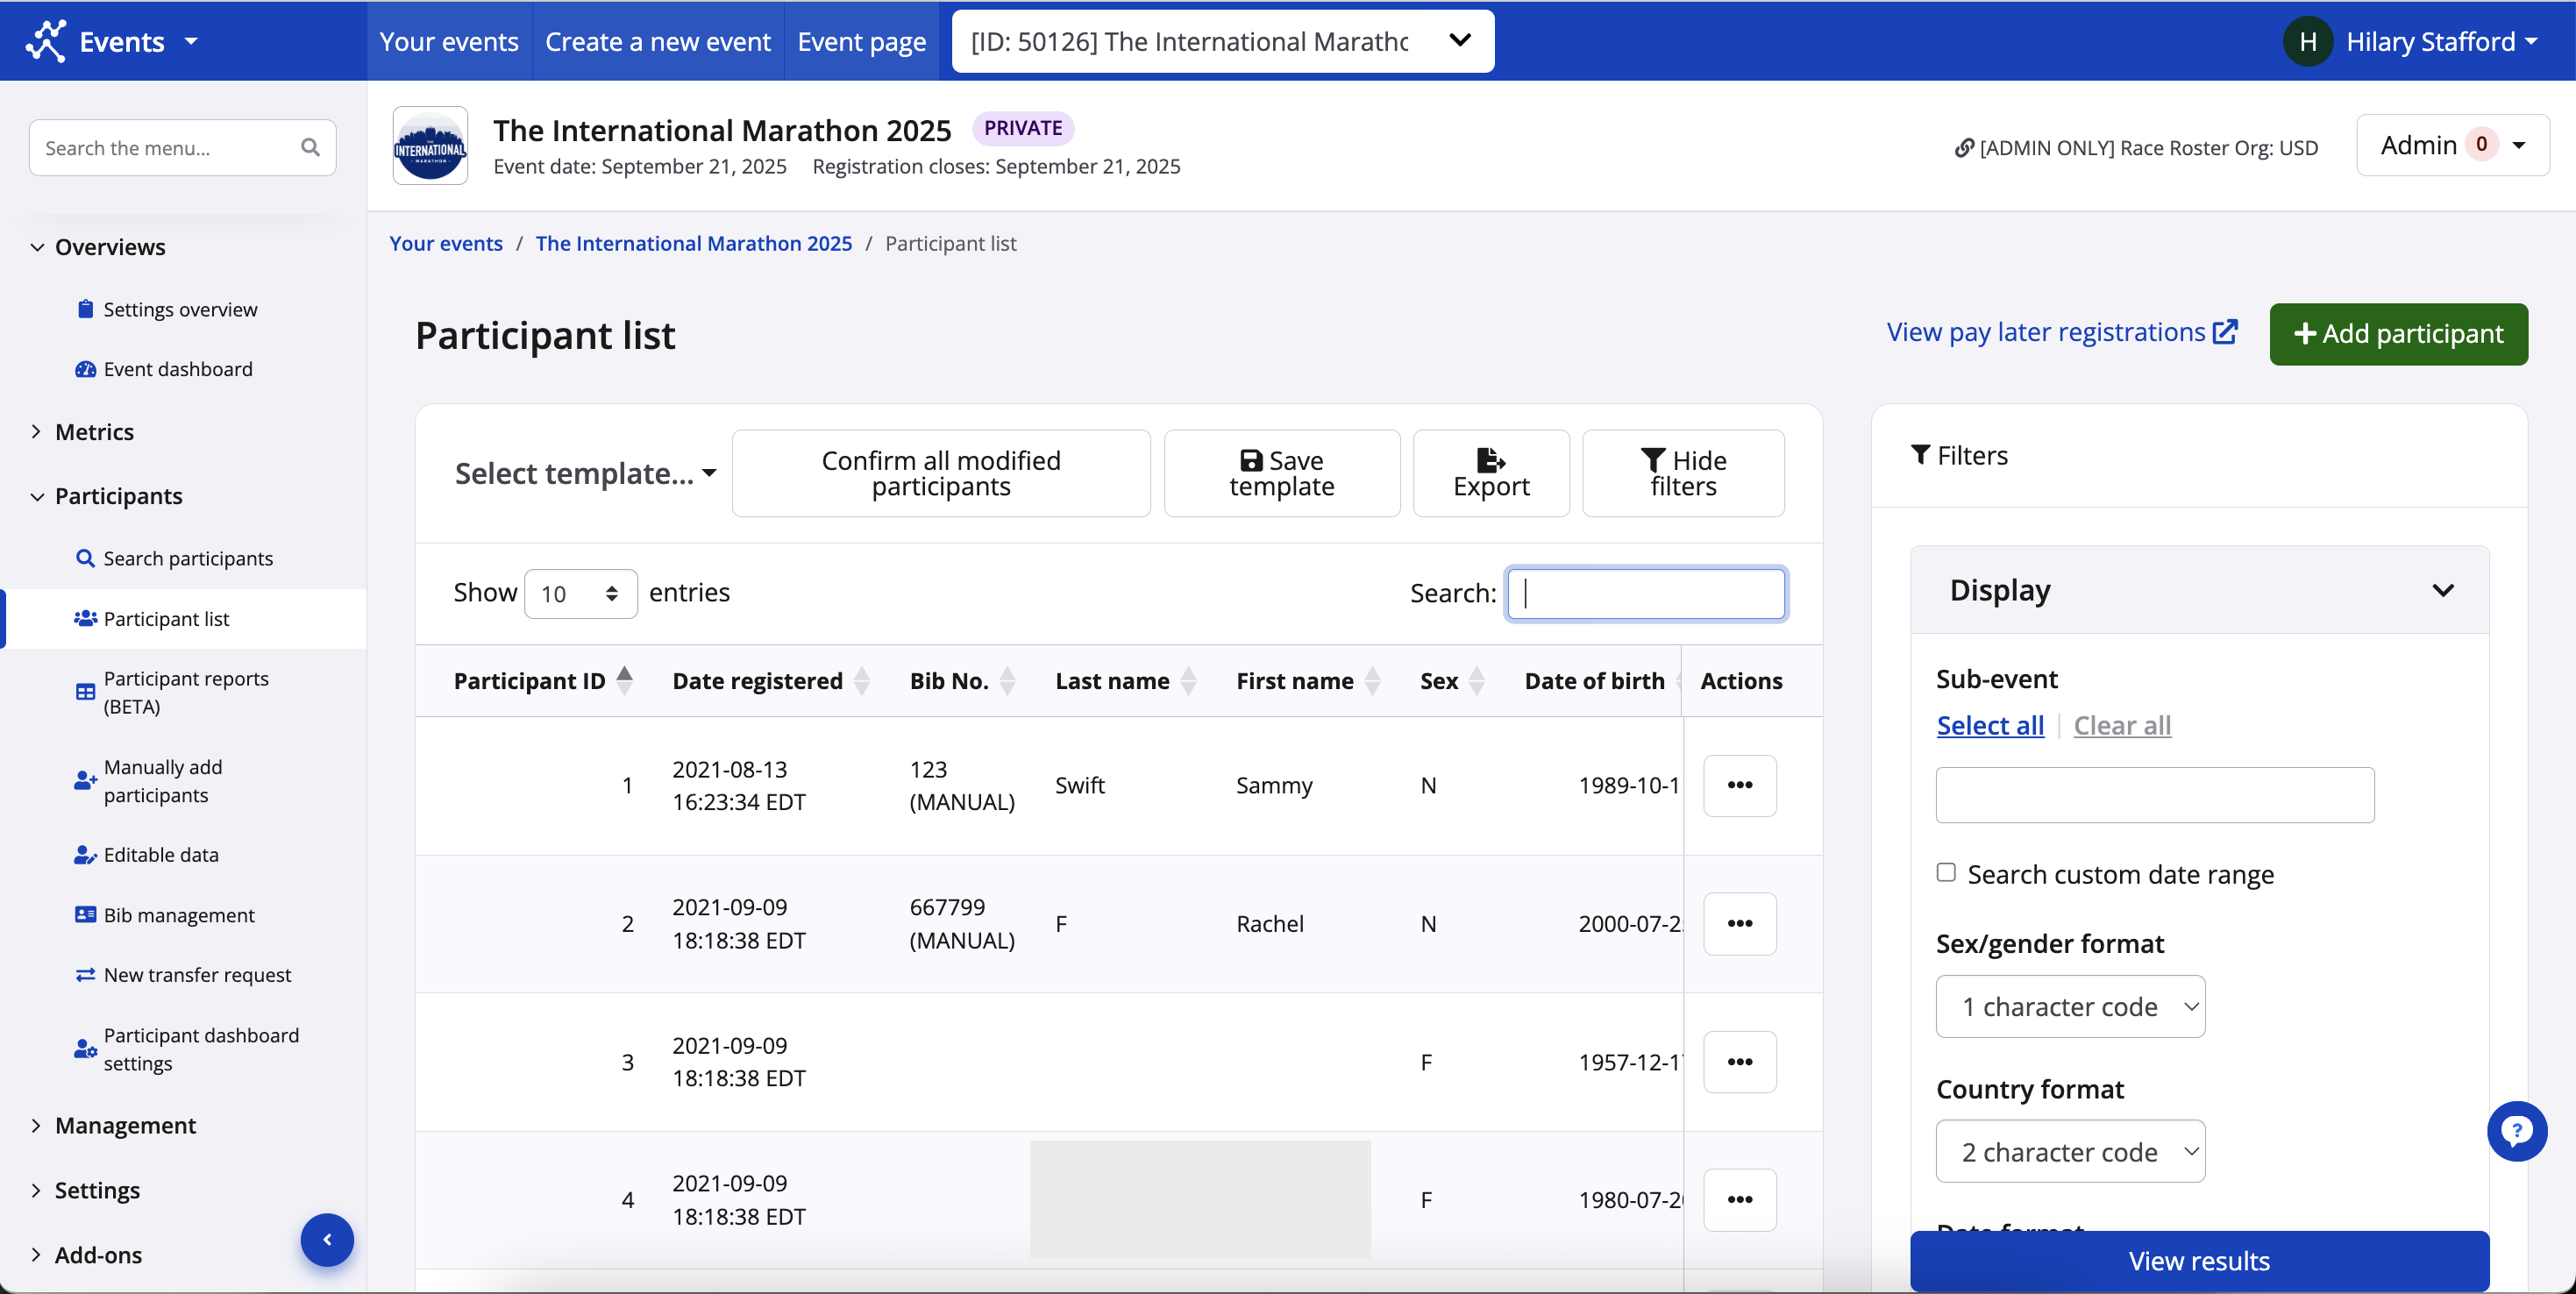This screenshot has width=2576, height=1294.
Task: Click the marathon event logo thumbnail
Action: coord(430,147)
